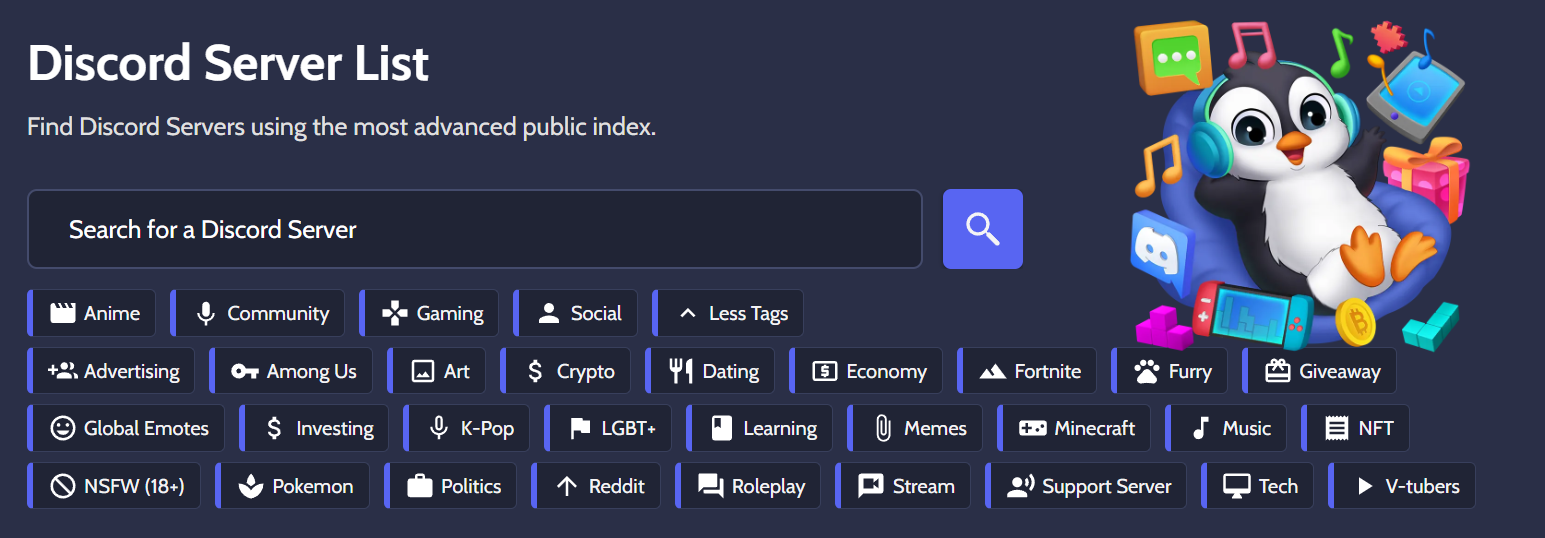Open the Learning book tag
The width and height of the screenshot is (1545, 538).
click(x=759, y=428)
